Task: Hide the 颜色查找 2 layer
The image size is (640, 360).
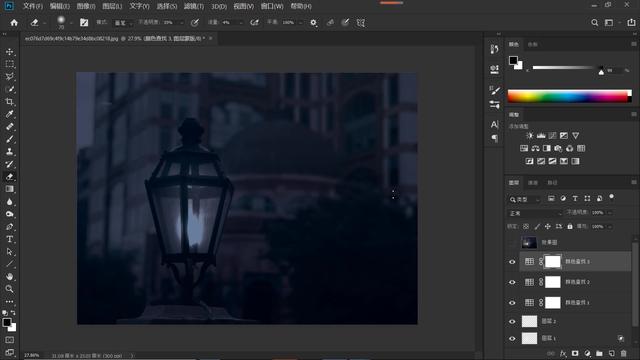Action: pyautogui.click(x=512, y=282)
